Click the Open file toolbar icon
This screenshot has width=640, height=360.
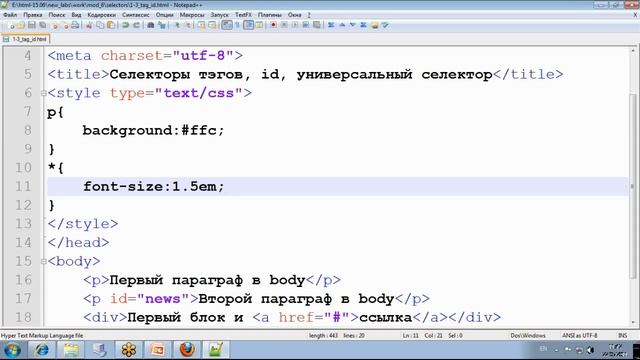click(21, 25)
